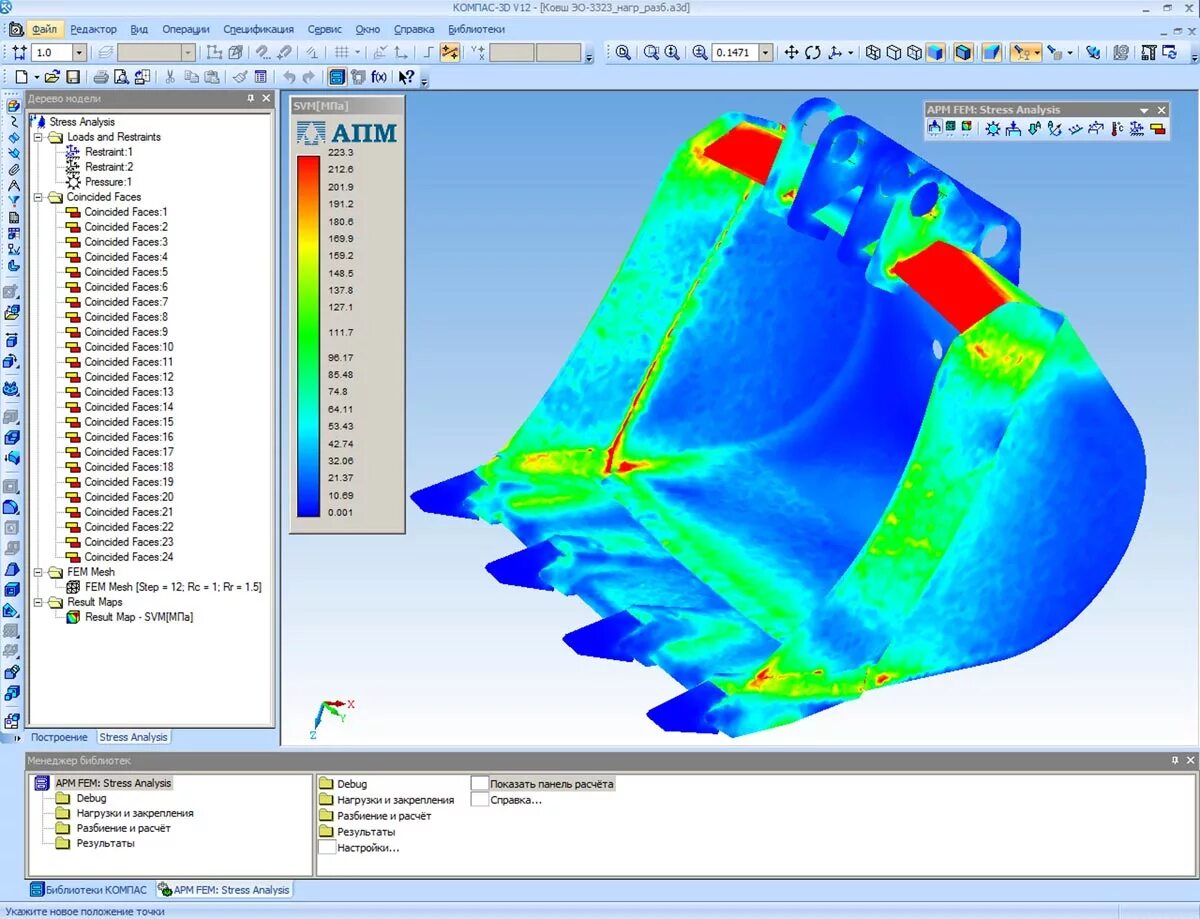Select the Pan view arrows tool
The image size is (1200, 919).
coord(791,53)
